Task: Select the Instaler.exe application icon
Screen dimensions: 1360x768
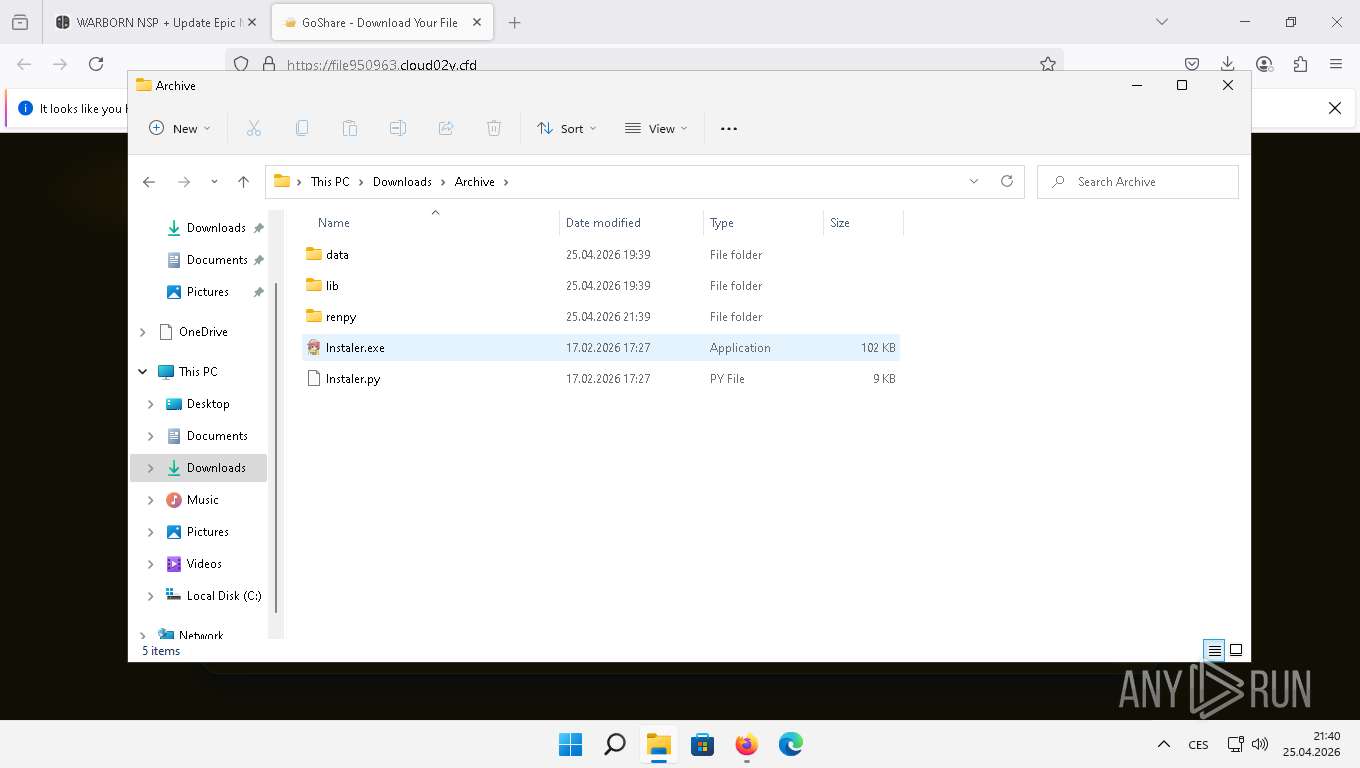Action: [x=314, y=348]
